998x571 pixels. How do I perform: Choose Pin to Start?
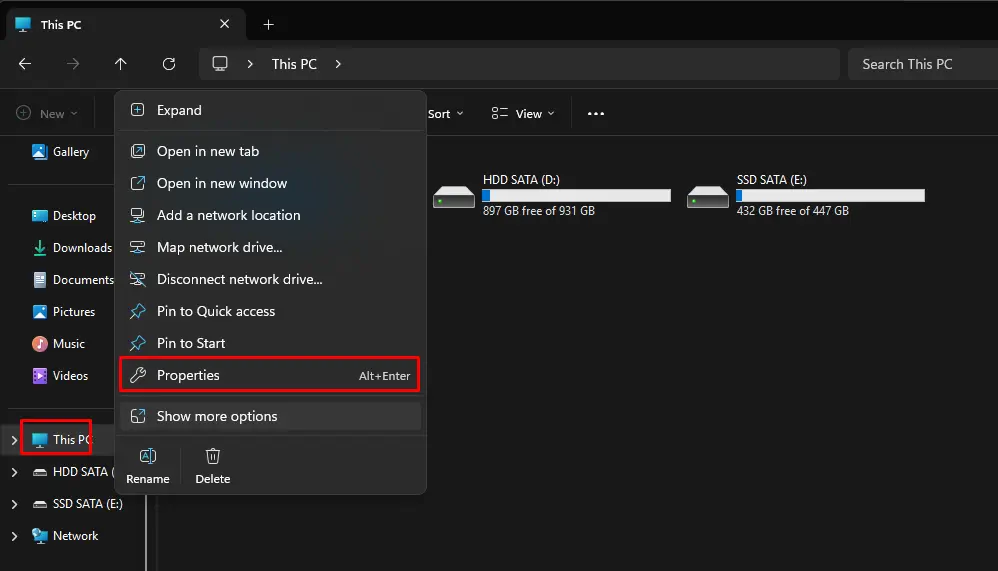pos(270,343)
